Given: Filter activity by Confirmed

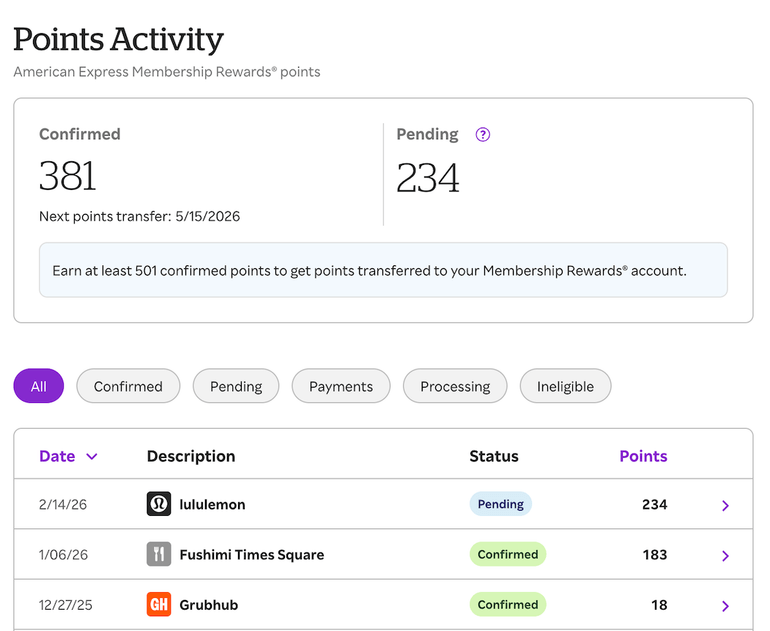Looking at the screenshot, I should pos(128,386).
